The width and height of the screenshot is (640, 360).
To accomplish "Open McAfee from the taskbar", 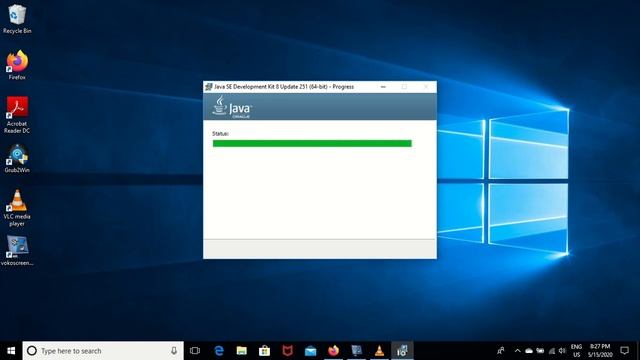I will 287,351.
